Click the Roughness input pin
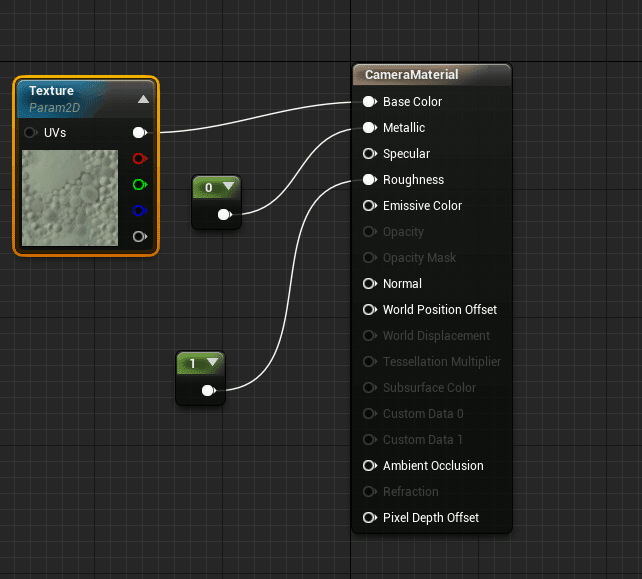The width and height of the screenshot is (642, 579). coord(370,179)
